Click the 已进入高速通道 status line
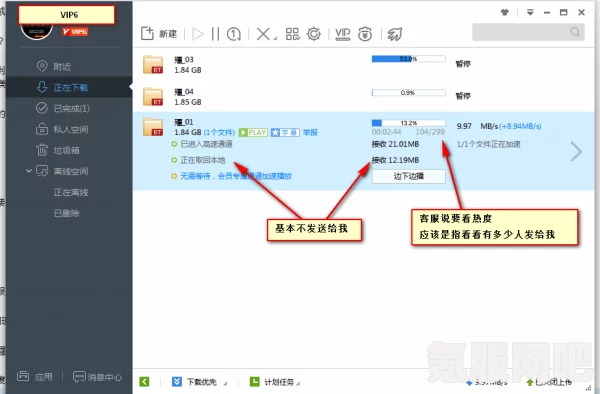The height and width of the screenshot is (394, 600). [x=206, y=144]
